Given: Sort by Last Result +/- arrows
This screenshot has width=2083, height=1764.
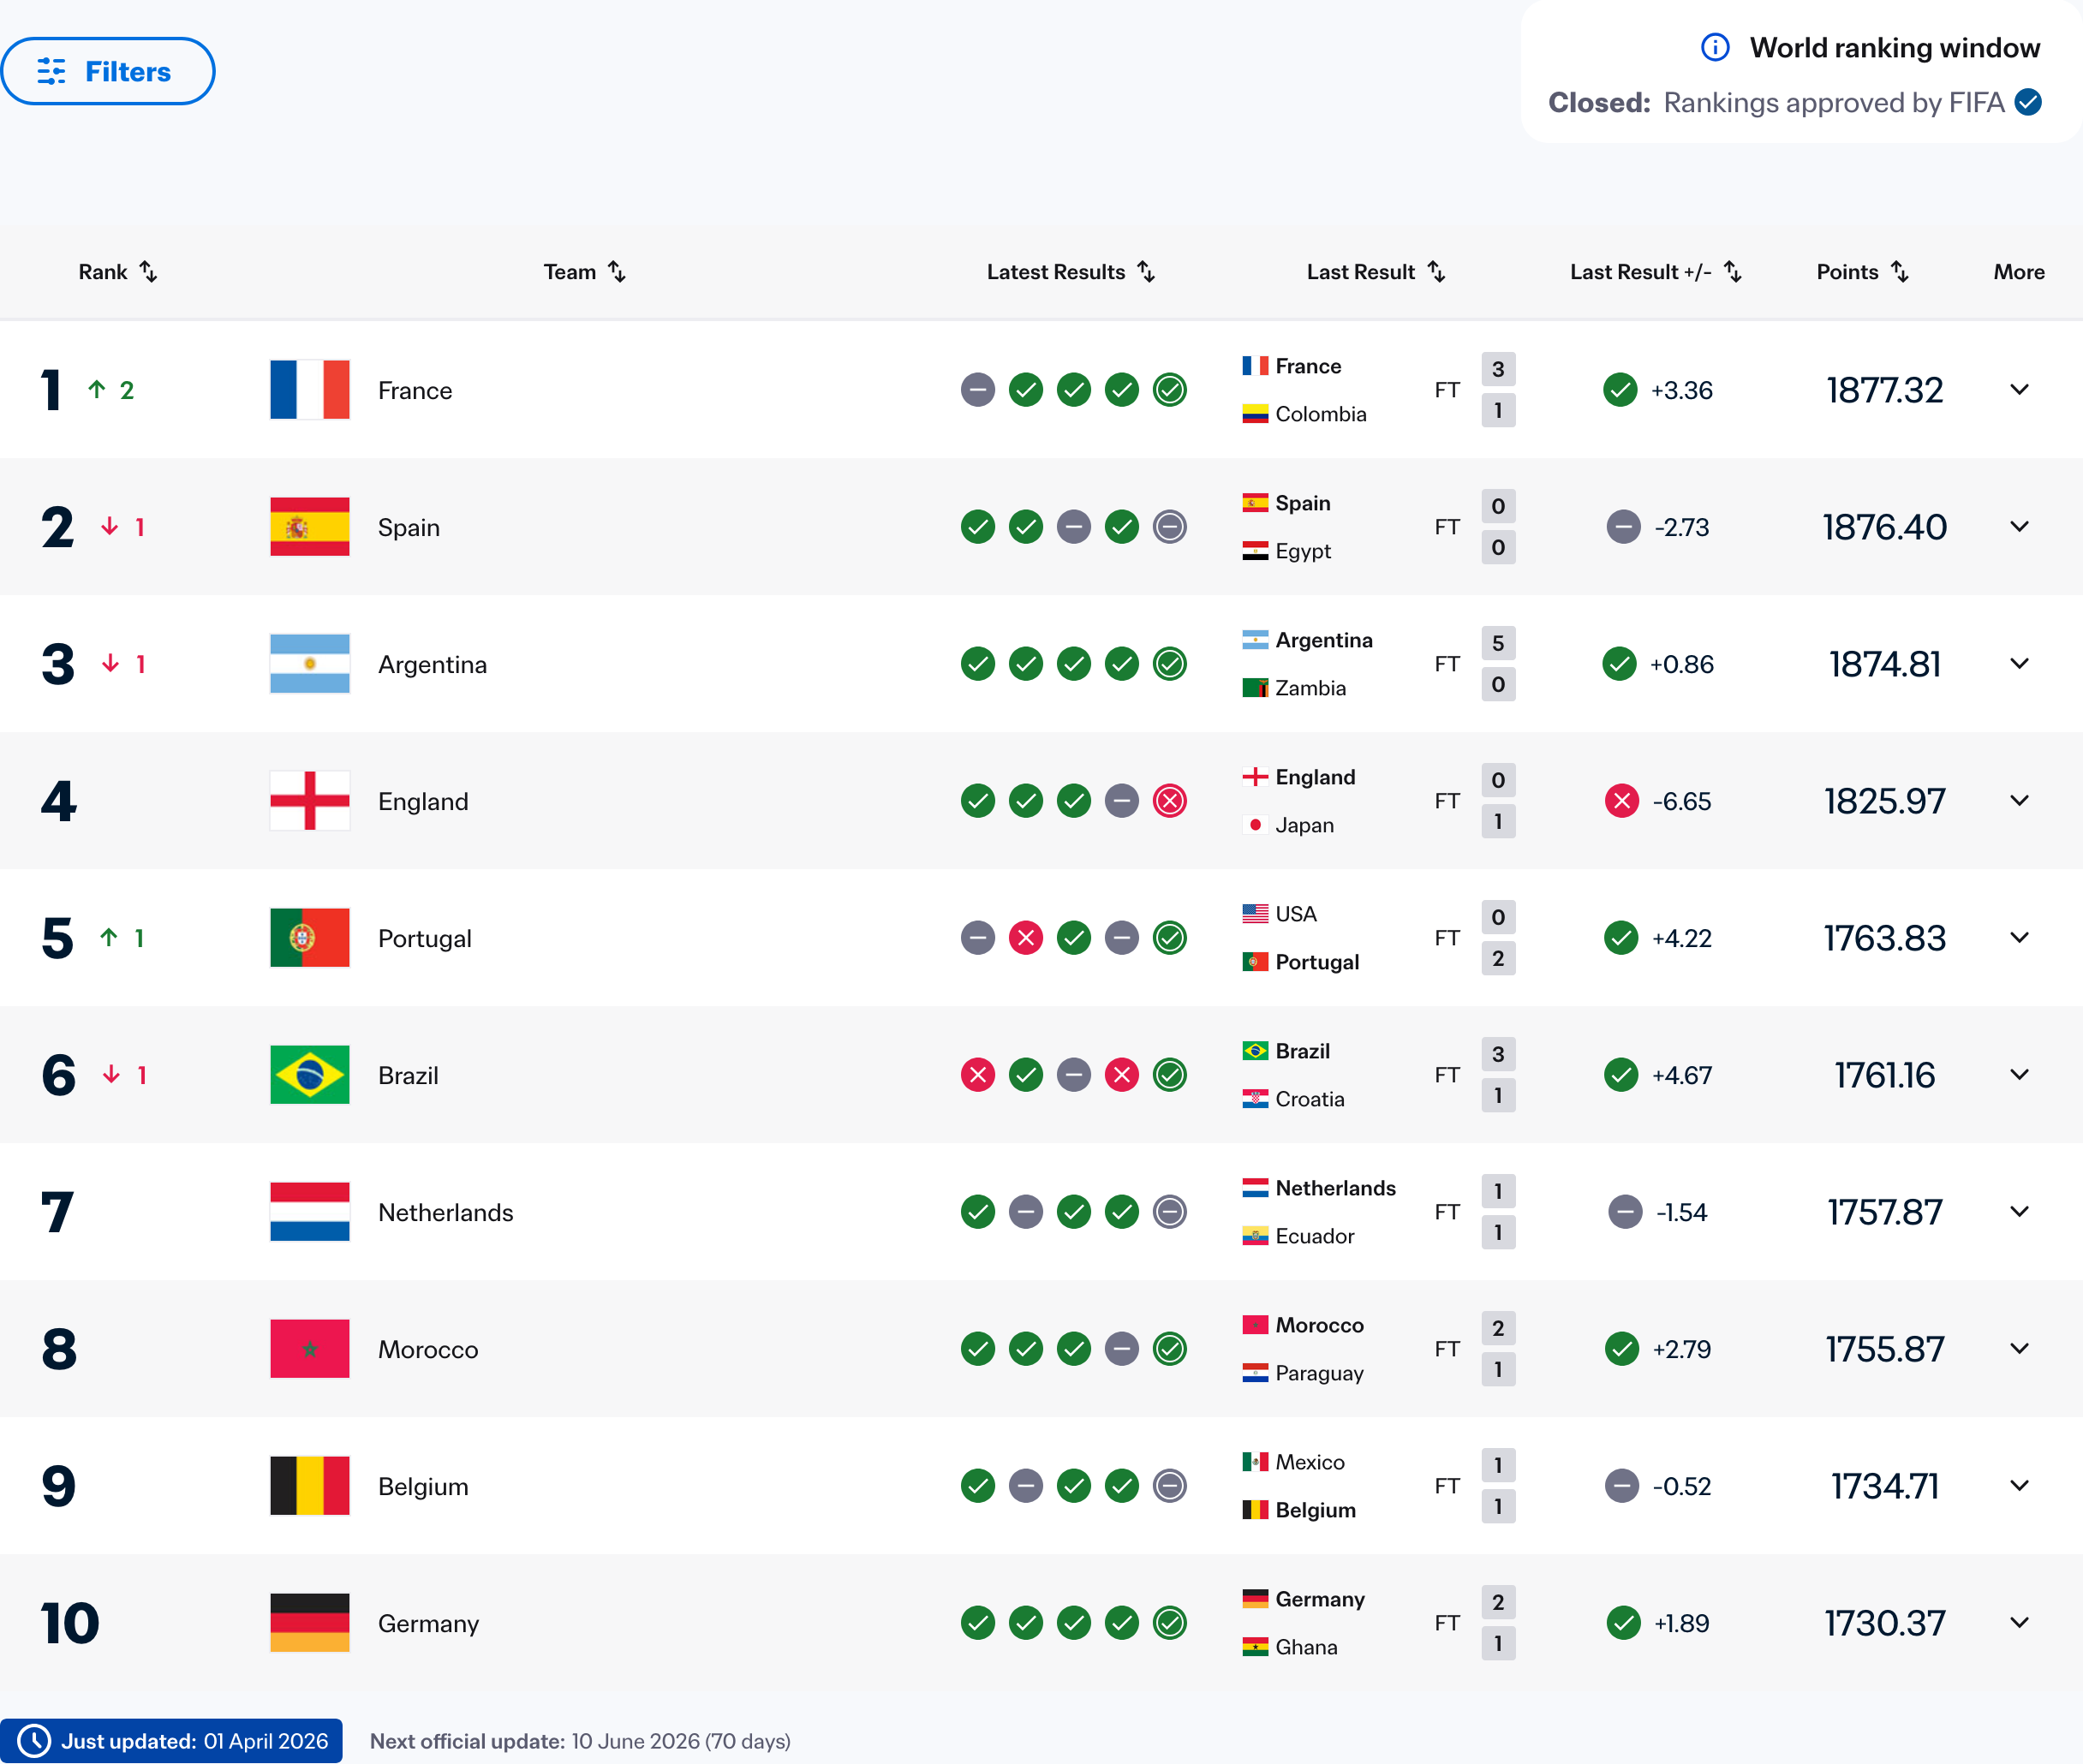Looking at the screenshot, I should click(x=1732, y=272).
